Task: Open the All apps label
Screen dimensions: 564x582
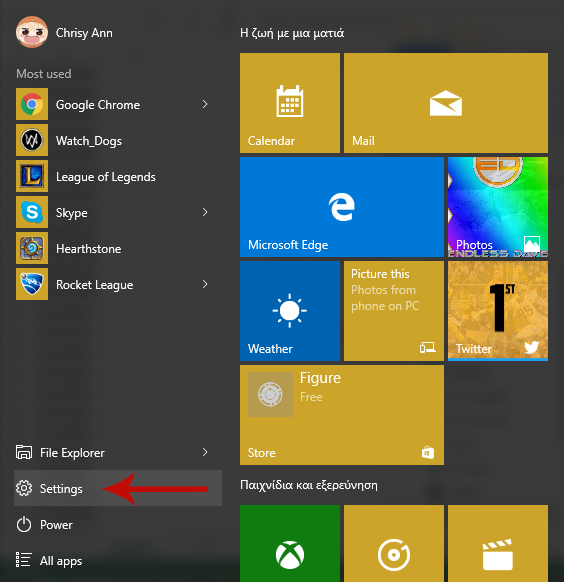Action: click(x=61, y=561)
